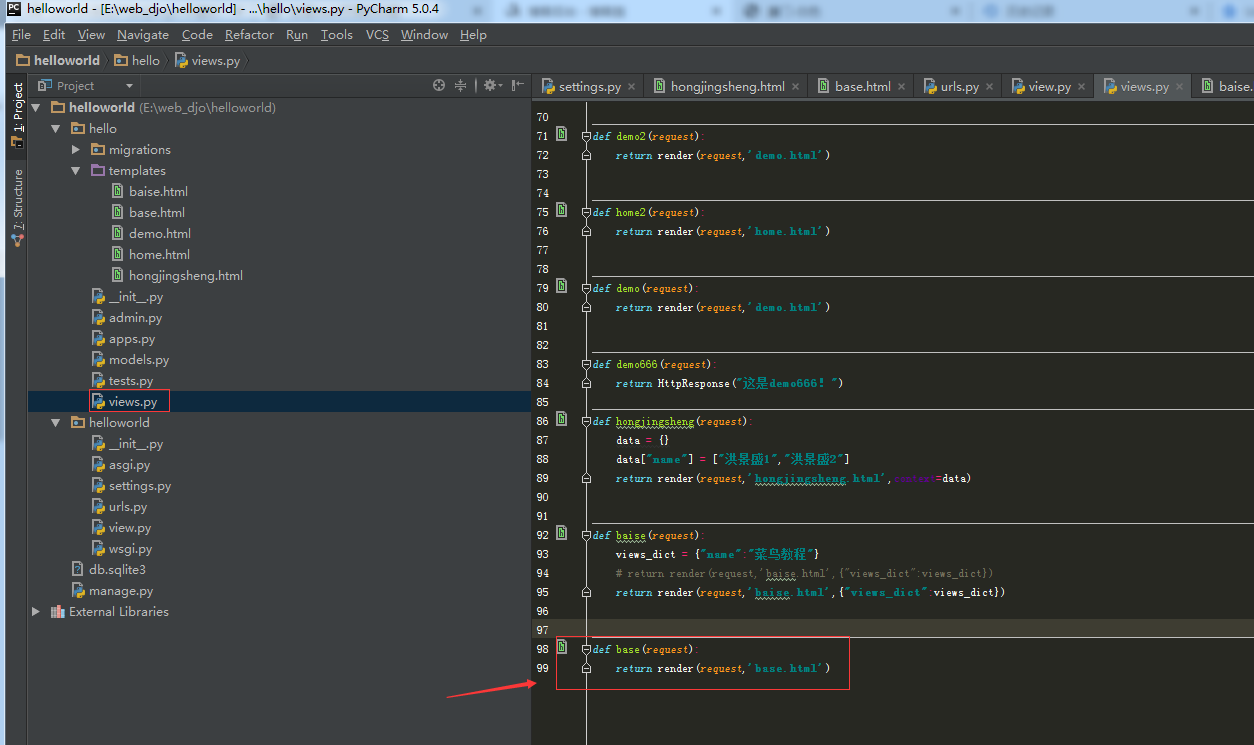Select wsgi.py in project tree
Viewport: 1254px width, 745px height.
pyautogui.click(x=121, y=548)
